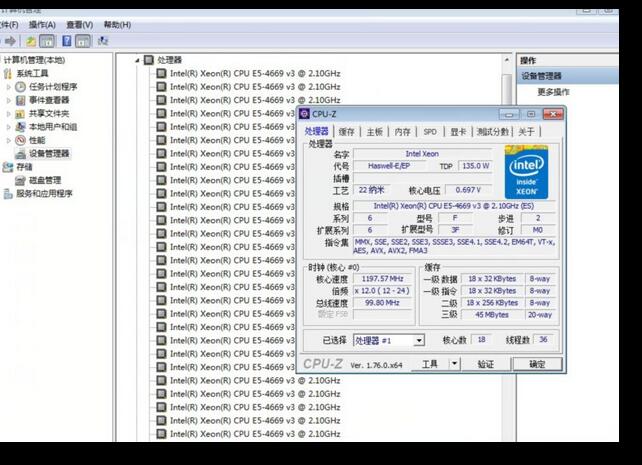642x465 pixels.
Task: Click the Intel Xeon name field
Action: (422, 154)
